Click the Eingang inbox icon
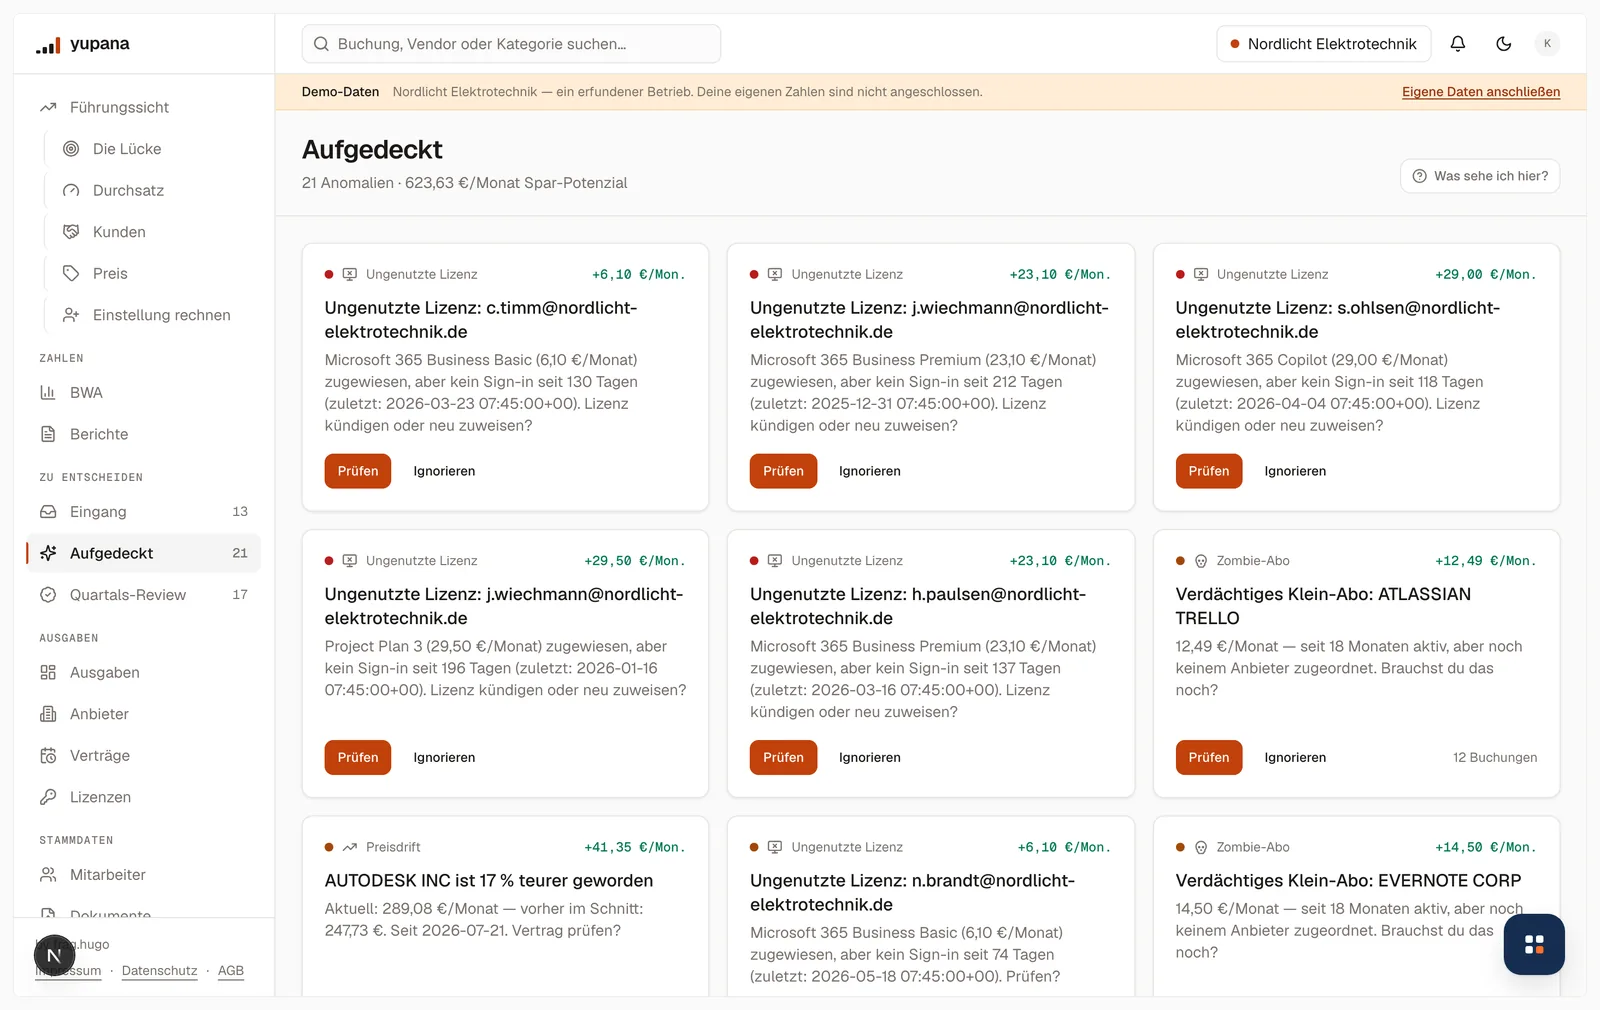Viewport: 1600px width, 1010px height. 48,512
